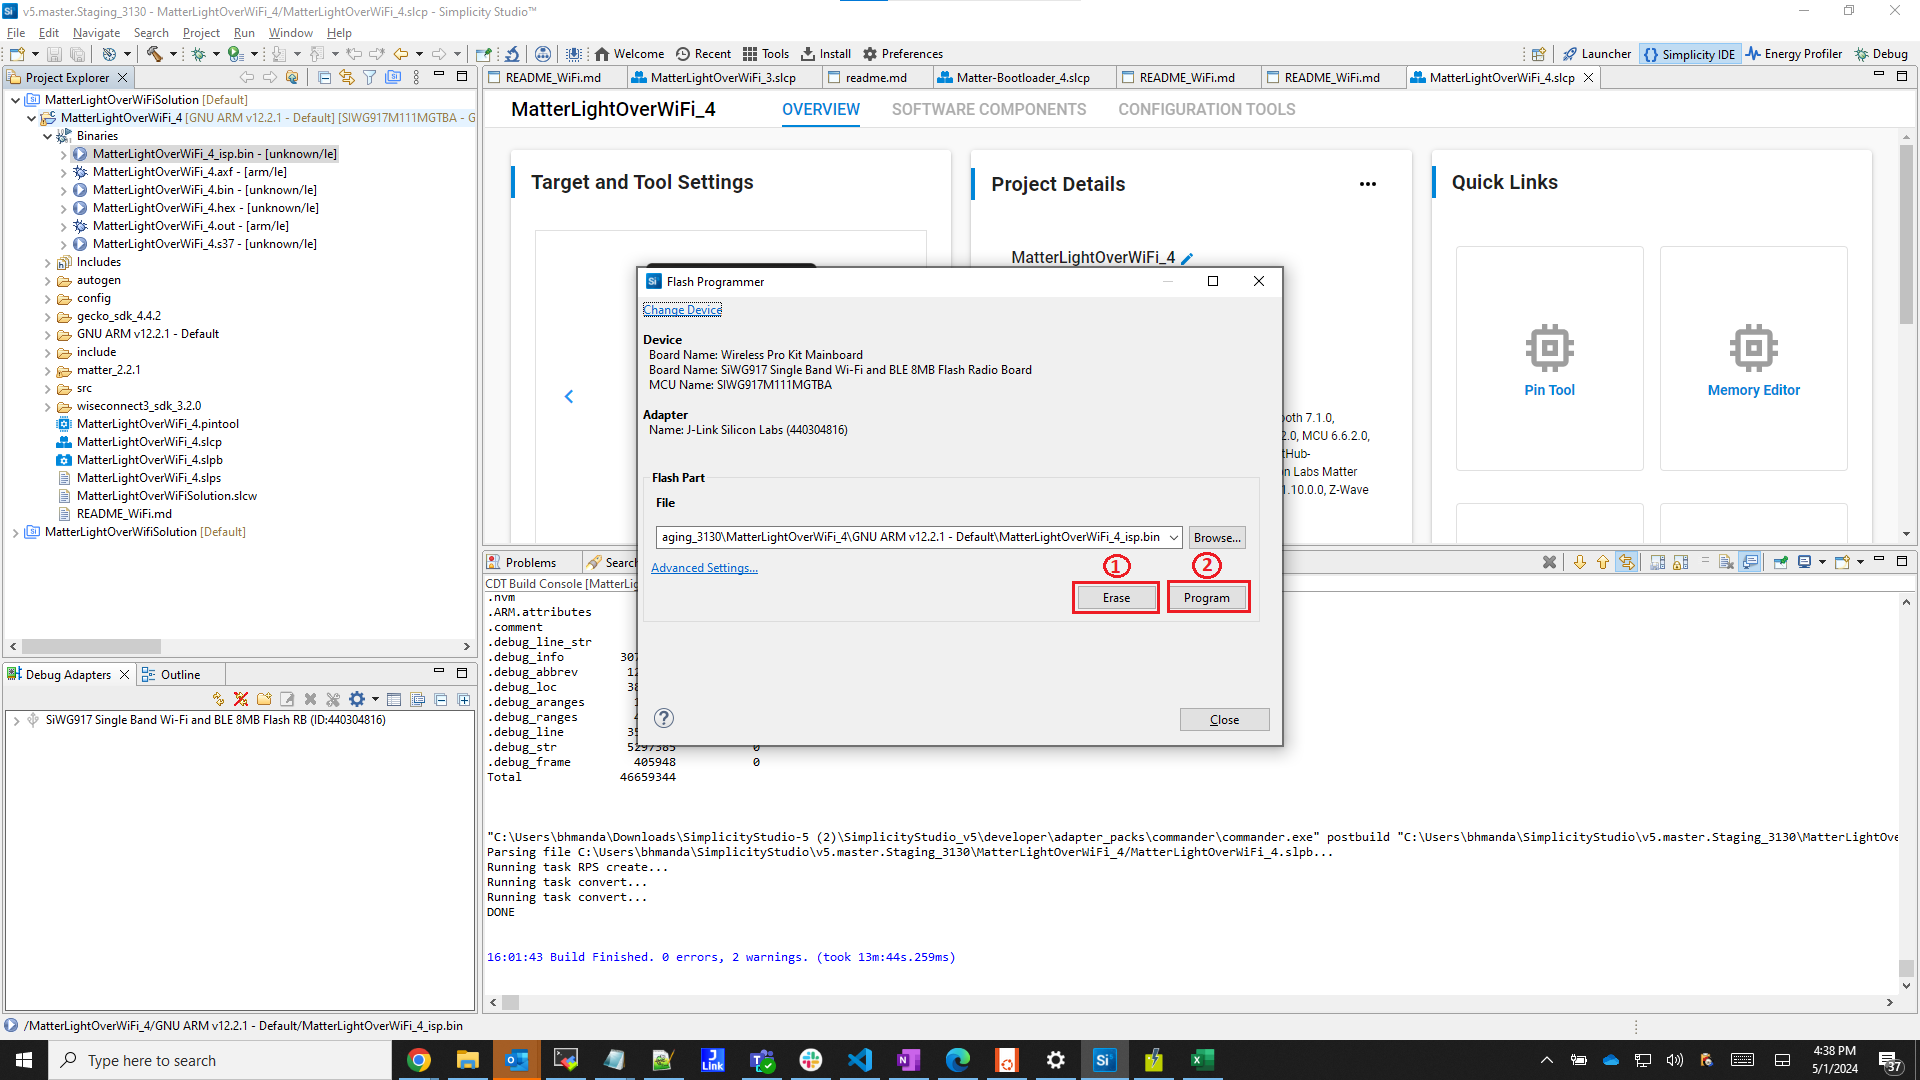Image resolution: width=1920 pixels, height=1080 pixels.
Task: Open the Flash Part file path dropdown
Action: pos(1173,537)
